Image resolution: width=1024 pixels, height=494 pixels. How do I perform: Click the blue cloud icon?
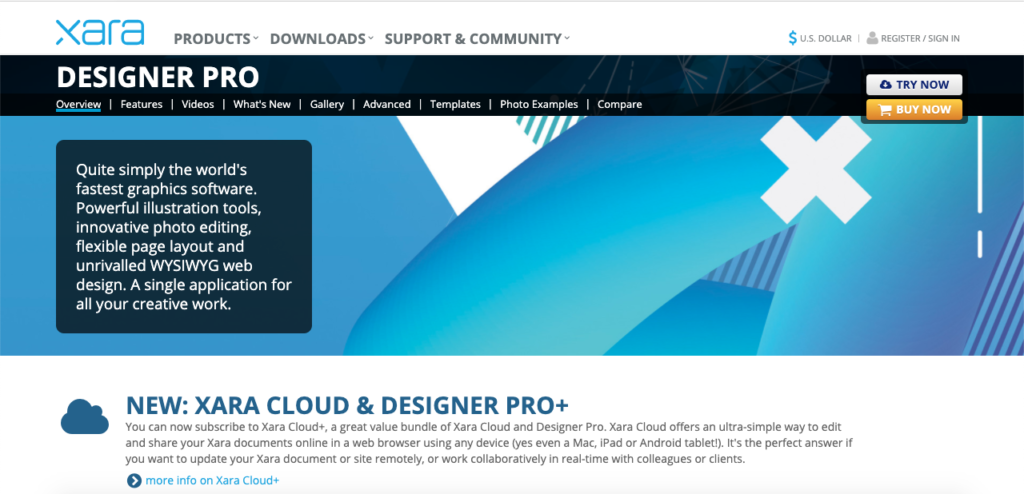click(84, 416)
